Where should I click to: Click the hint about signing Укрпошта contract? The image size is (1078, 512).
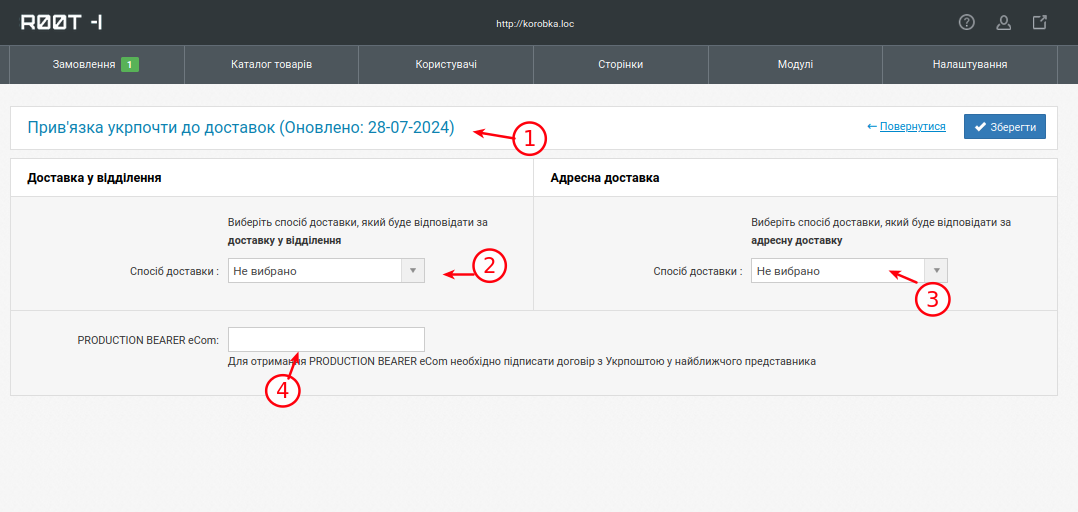click(522, 361)
